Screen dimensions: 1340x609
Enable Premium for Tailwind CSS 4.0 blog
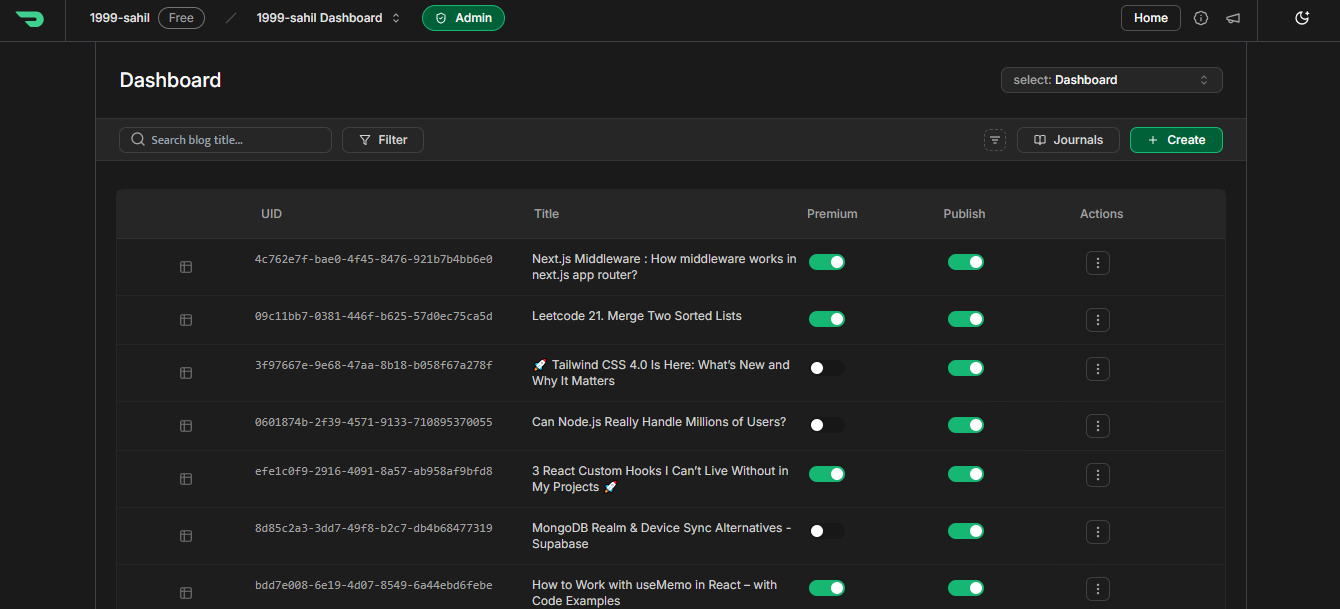coord(827,368)
